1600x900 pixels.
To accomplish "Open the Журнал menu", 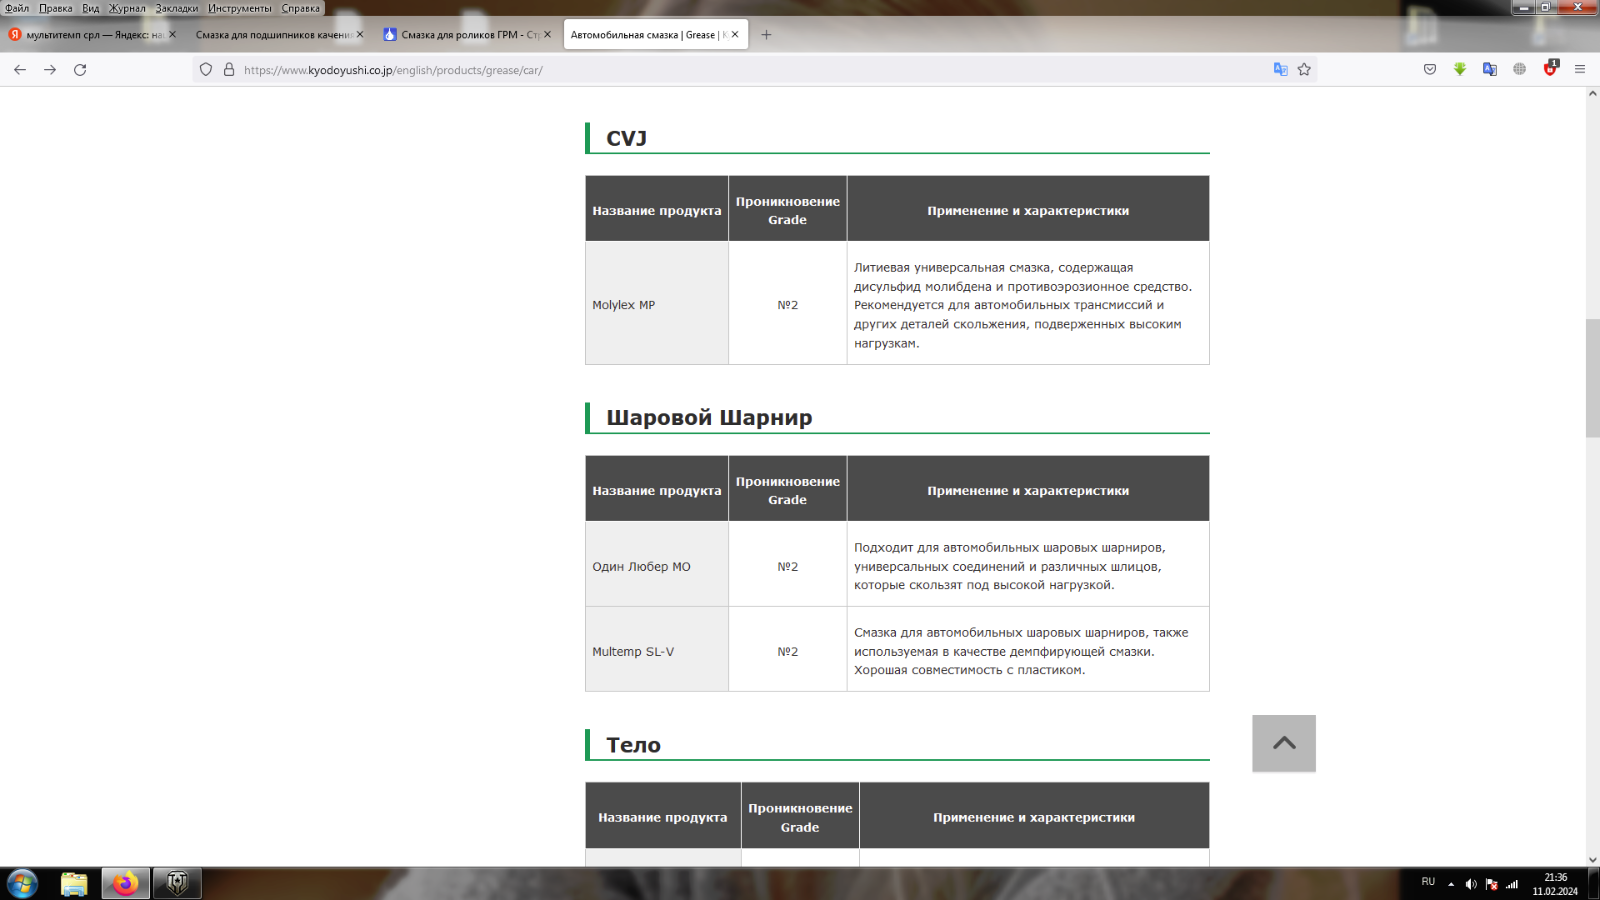I will (x=127, y=8).
